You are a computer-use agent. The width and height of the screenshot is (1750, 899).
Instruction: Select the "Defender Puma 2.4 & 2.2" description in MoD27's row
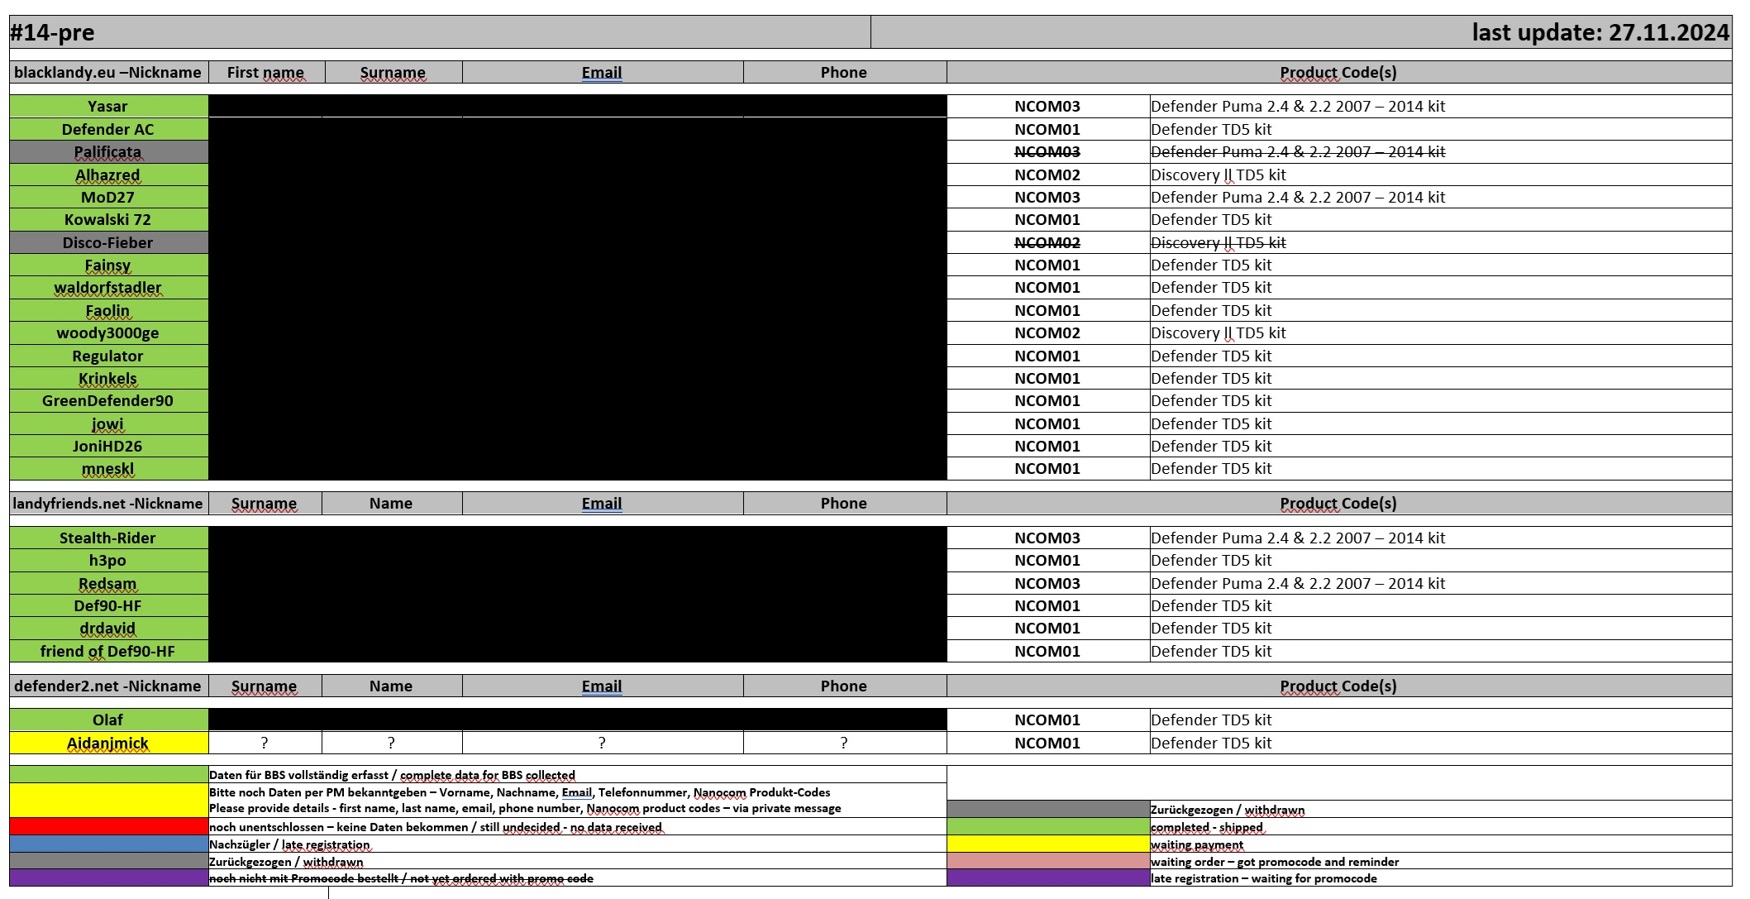[x=1298, y=197]
